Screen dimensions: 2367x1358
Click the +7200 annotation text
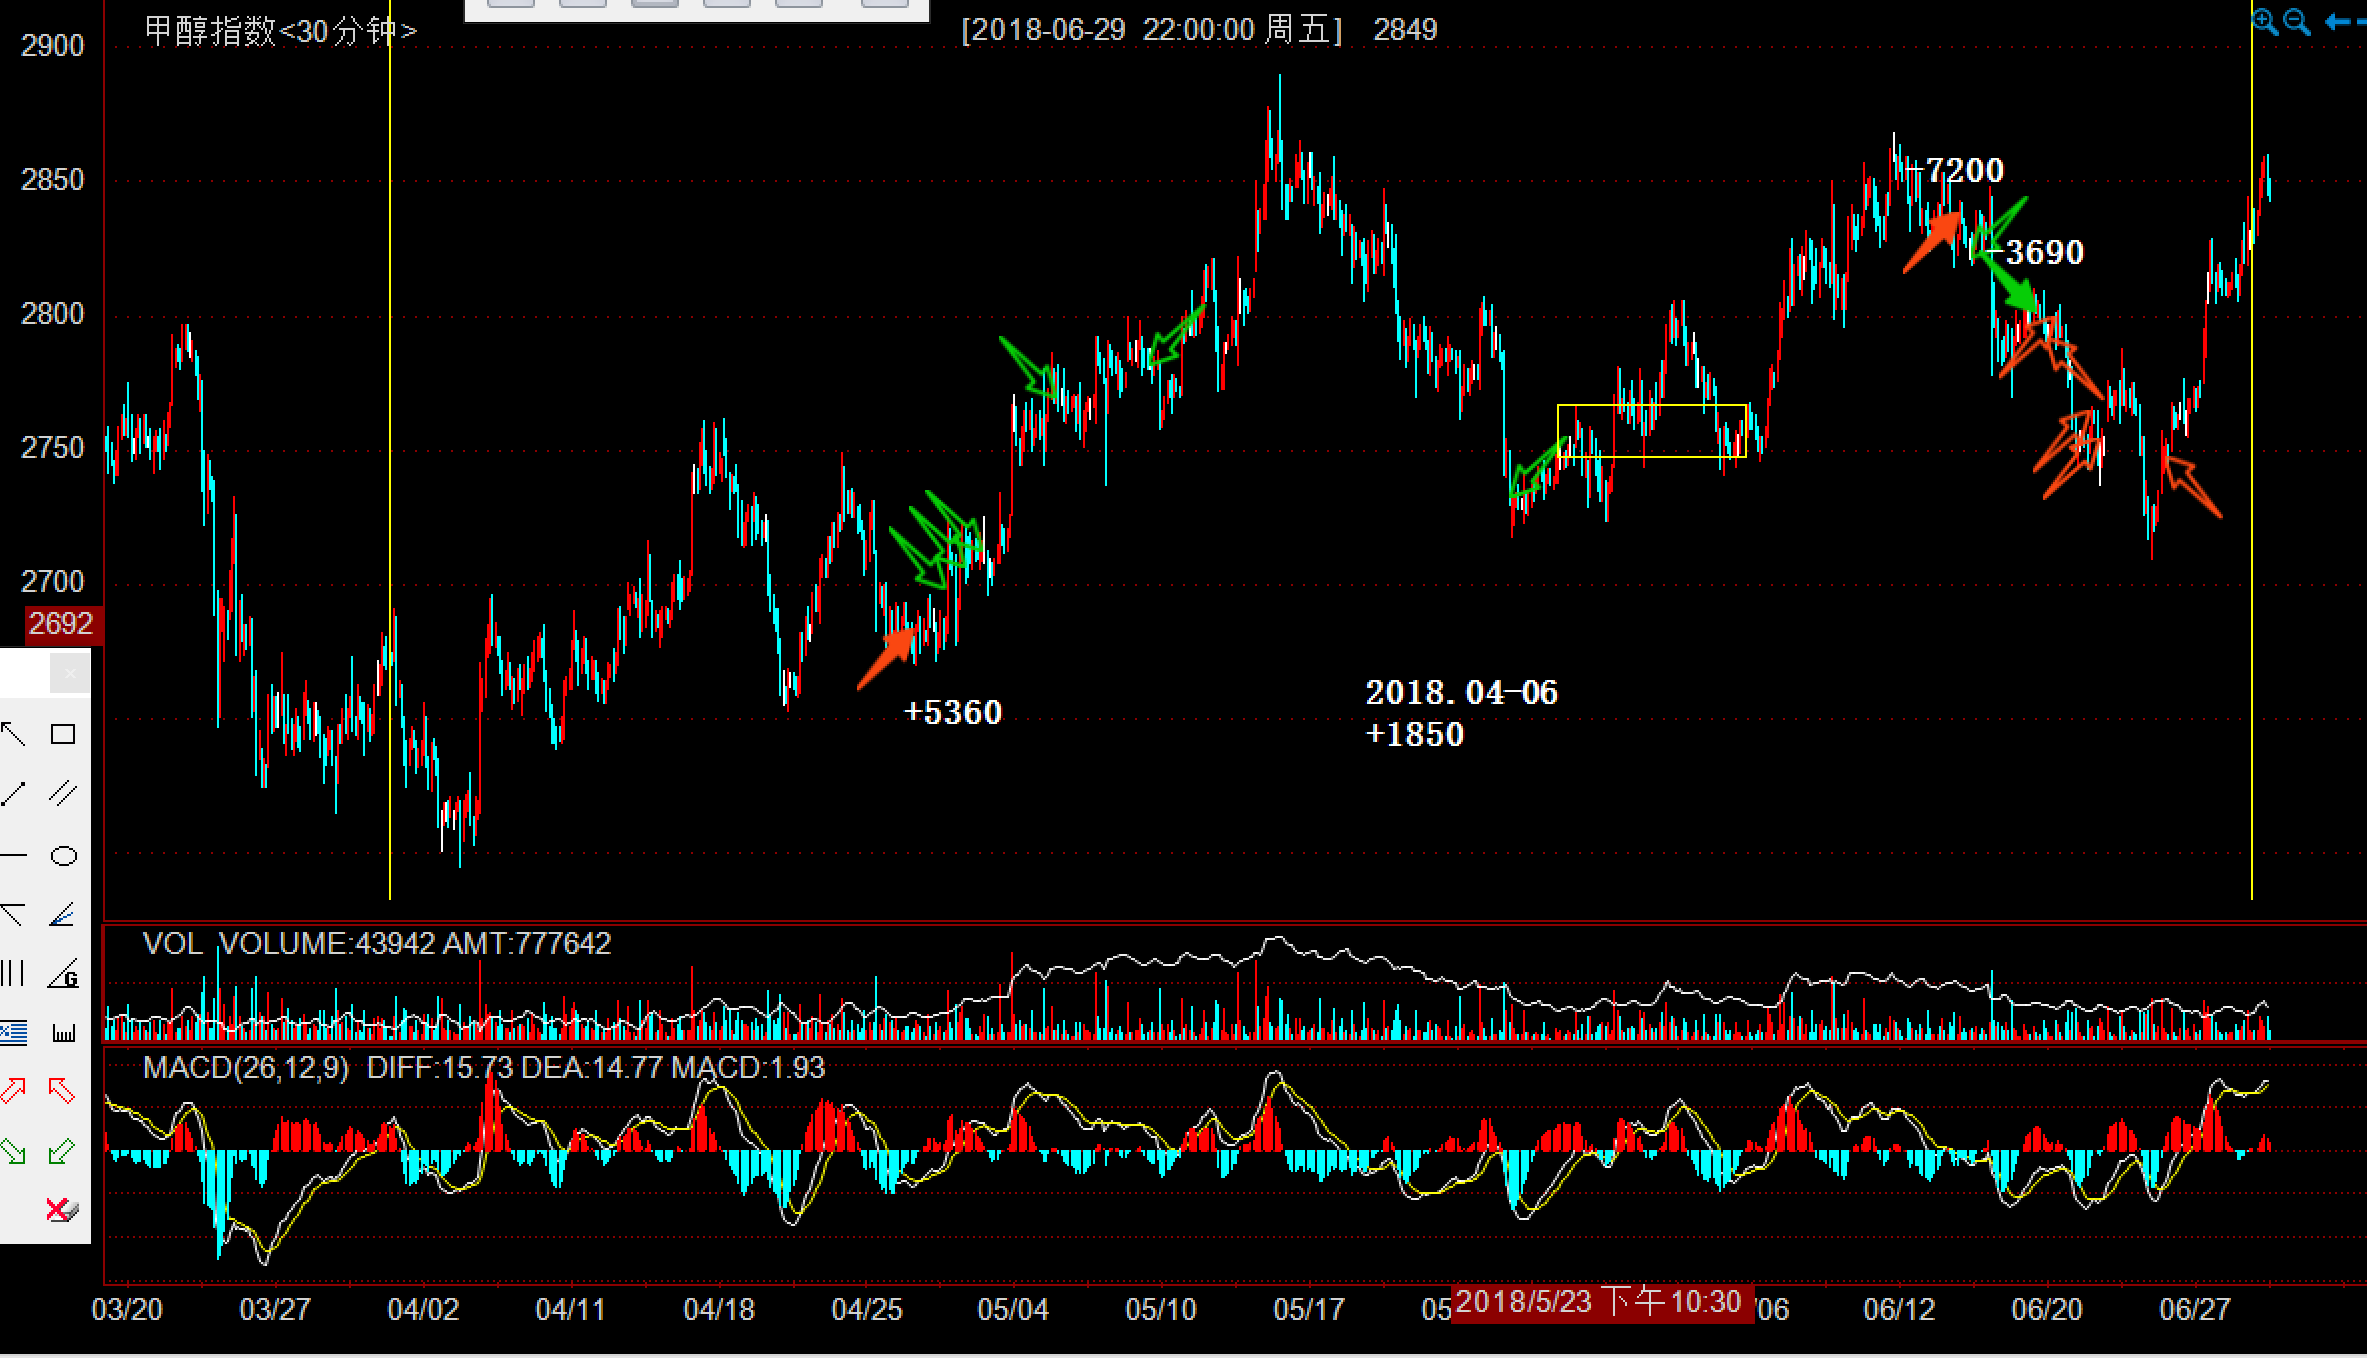pyautogui.click(x=1955, y=170)
